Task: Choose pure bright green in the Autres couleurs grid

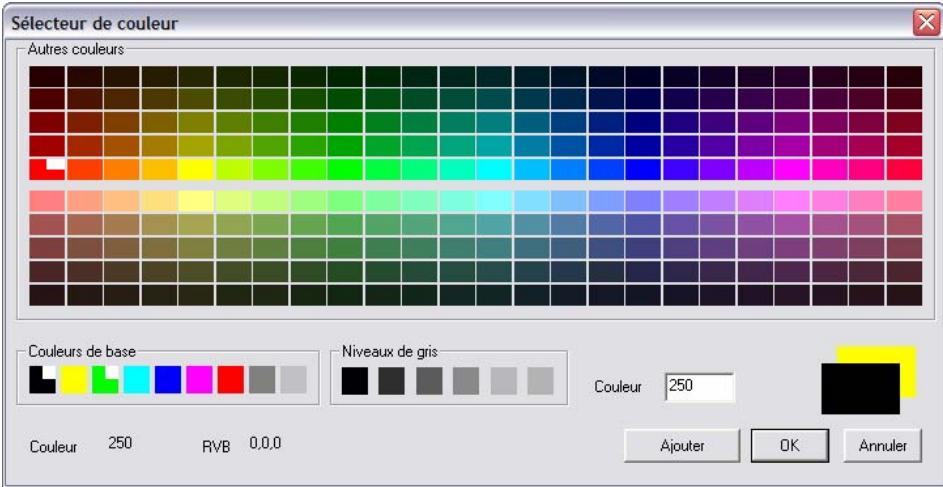Action: click(x=345, y=170)
